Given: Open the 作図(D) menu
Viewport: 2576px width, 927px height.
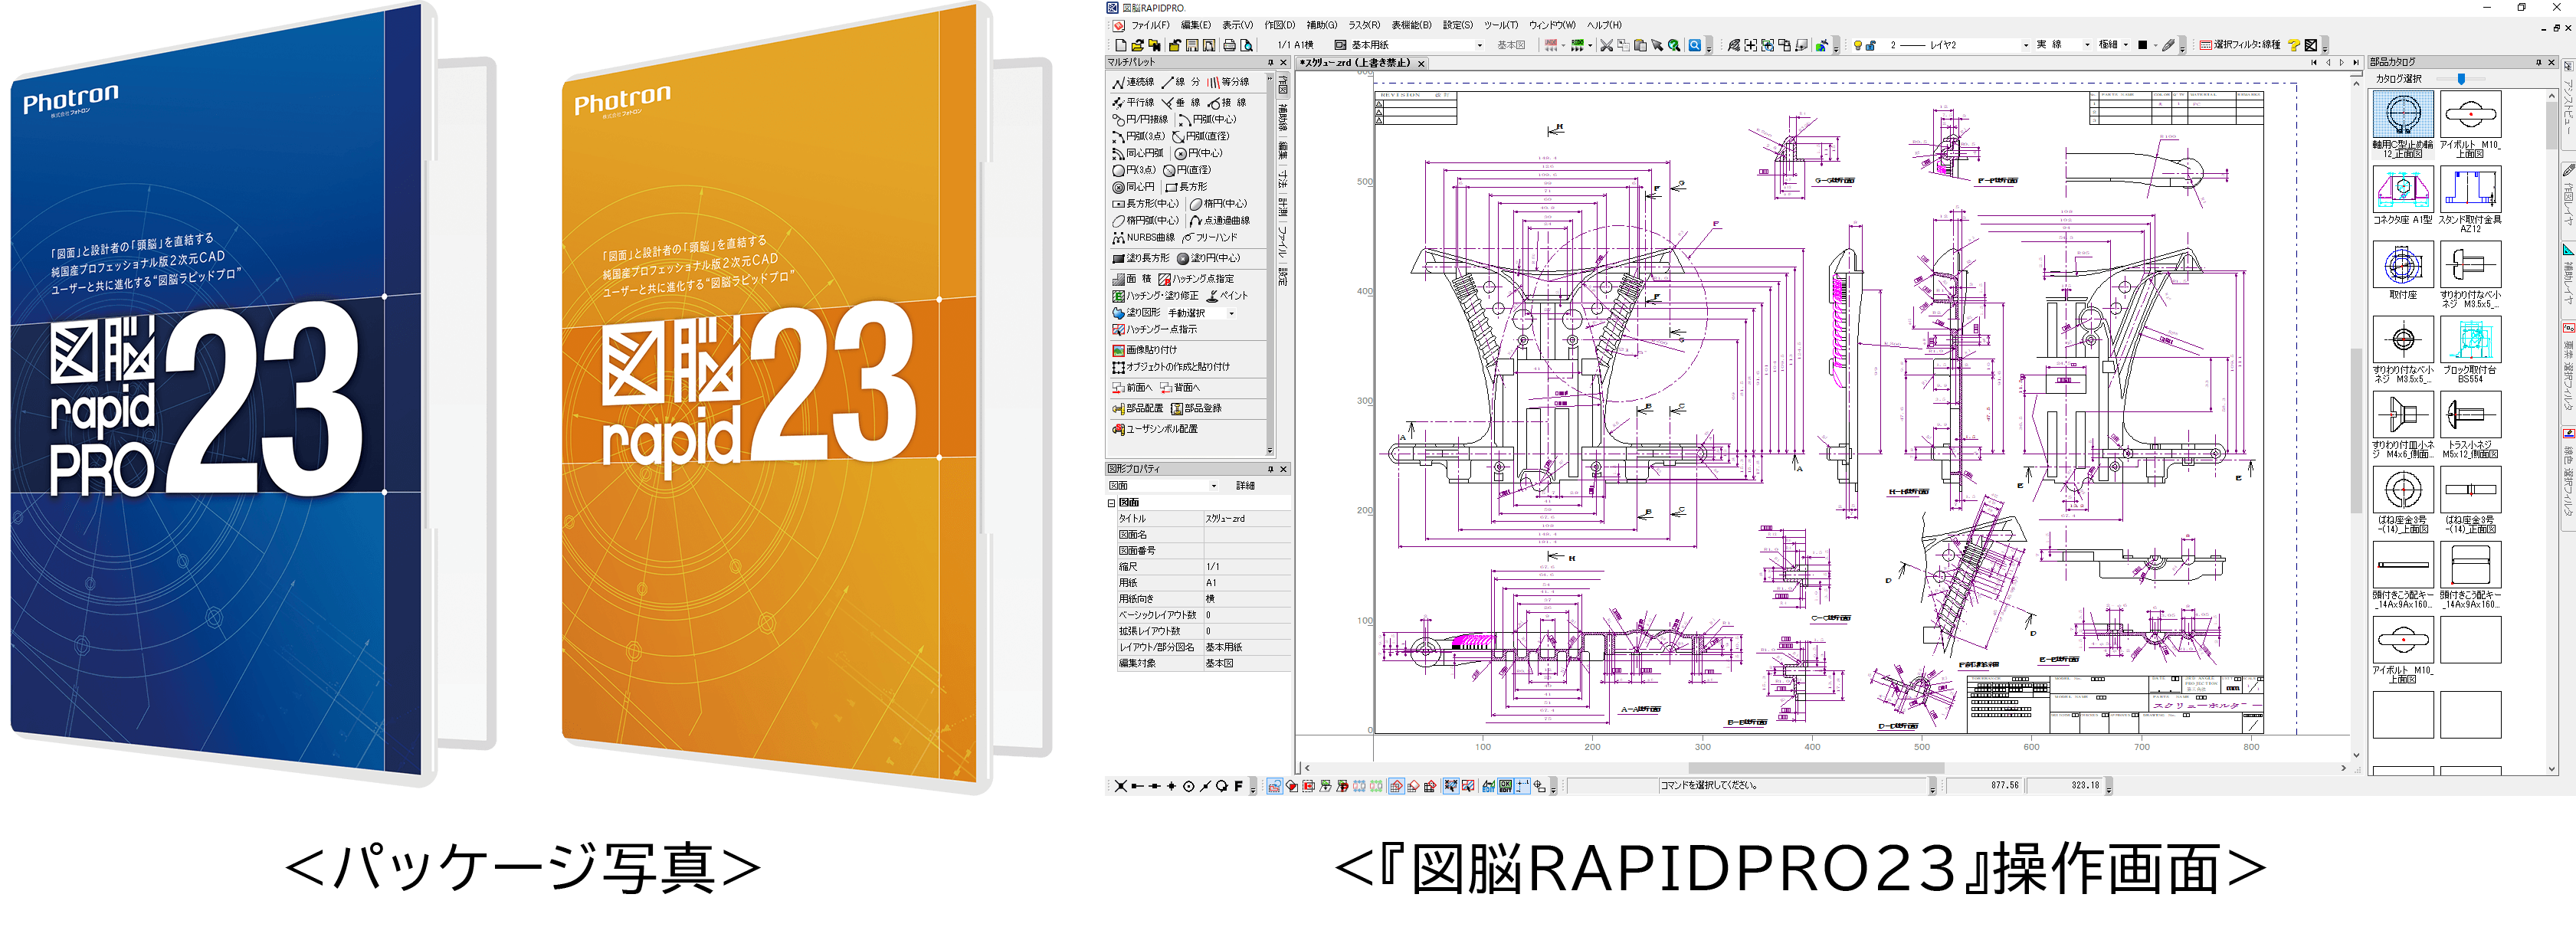Looking at the screenshot, I should [1279, 25].
